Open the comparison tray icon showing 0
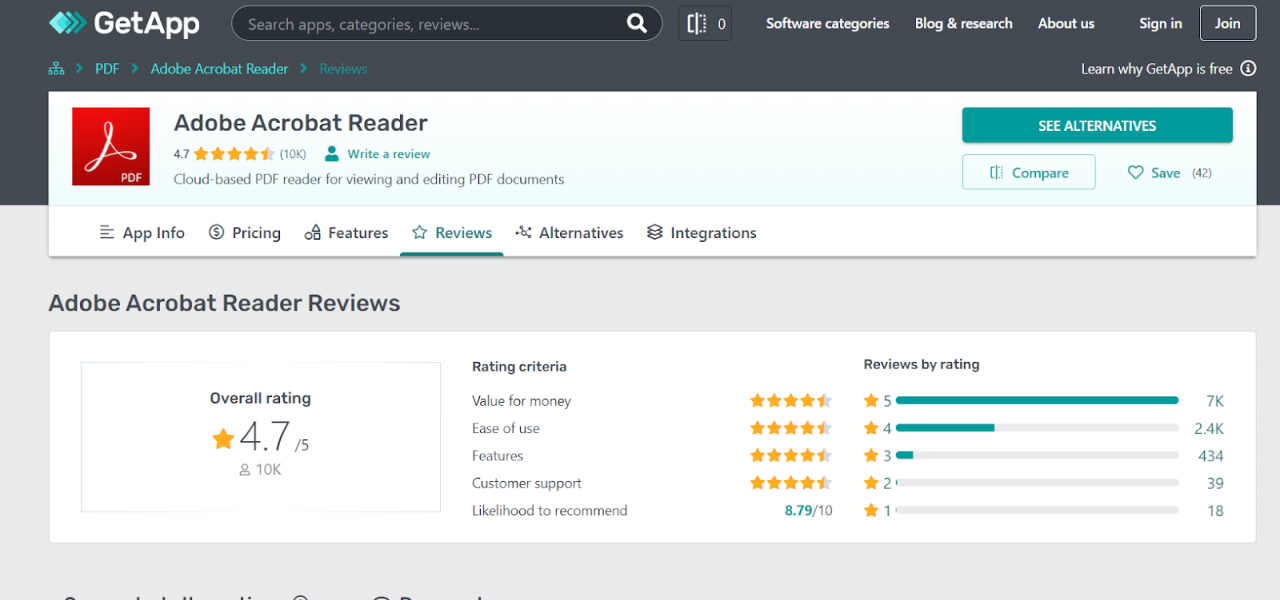Viewport: 1280px width, 600px height. (x=704, y=22)
